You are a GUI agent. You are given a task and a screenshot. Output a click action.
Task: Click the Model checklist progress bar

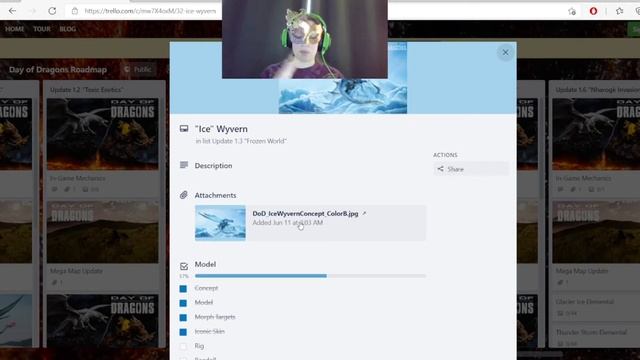311,276
